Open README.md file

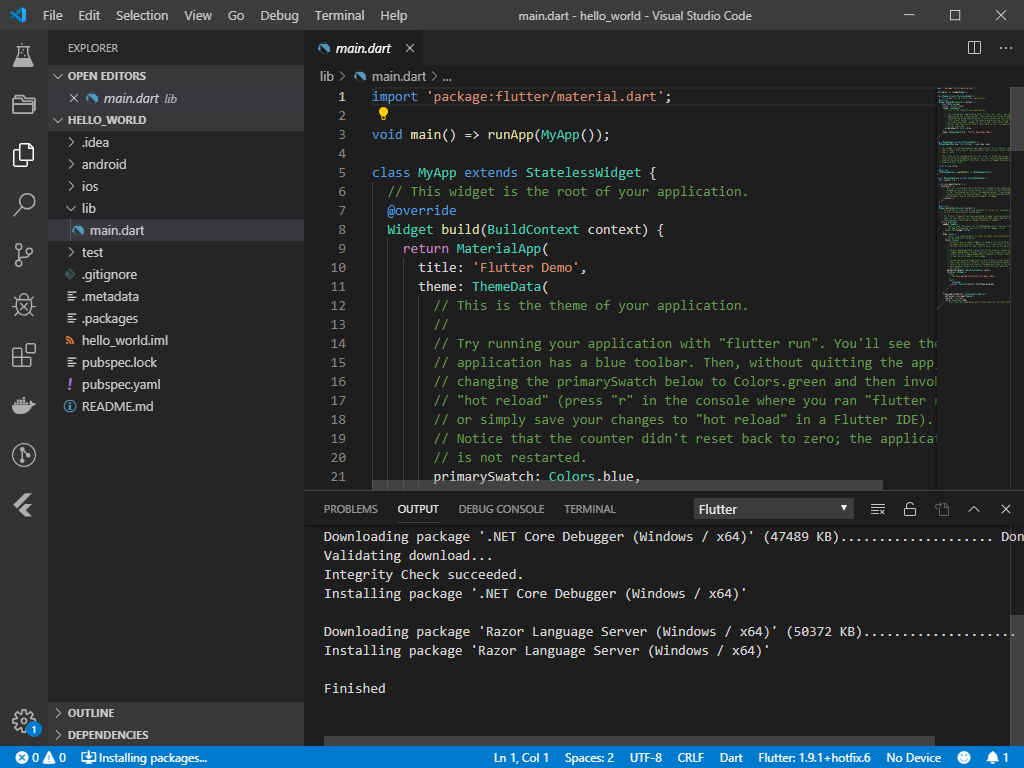pos(176,406)
